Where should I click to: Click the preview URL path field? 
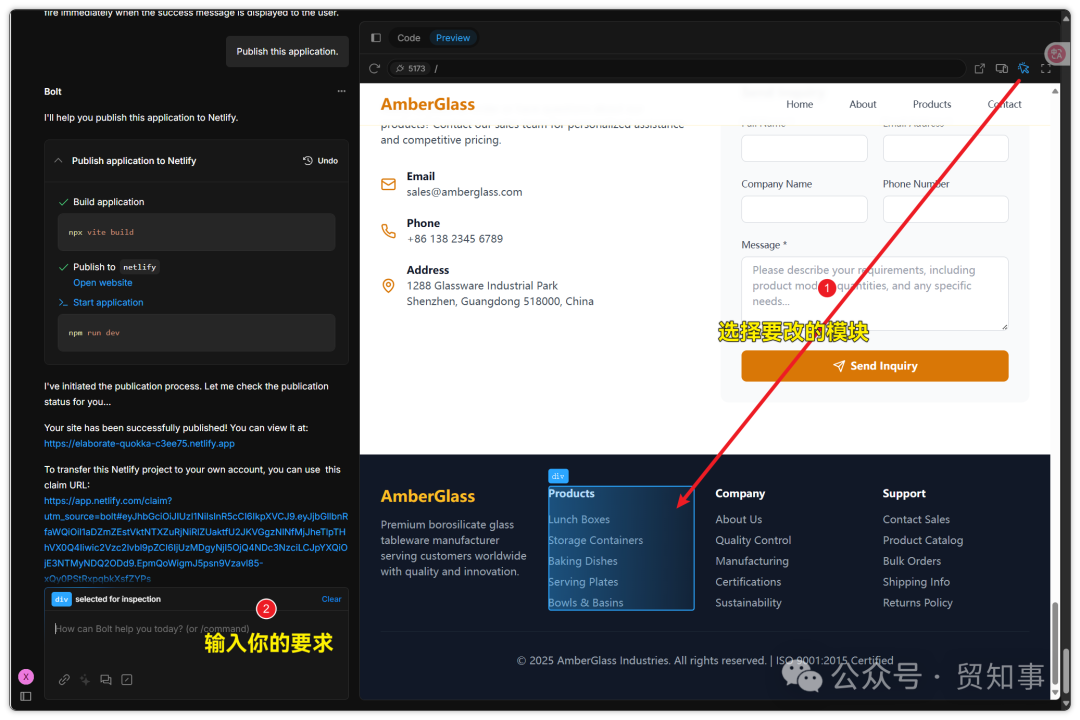[x=696, y=68]
